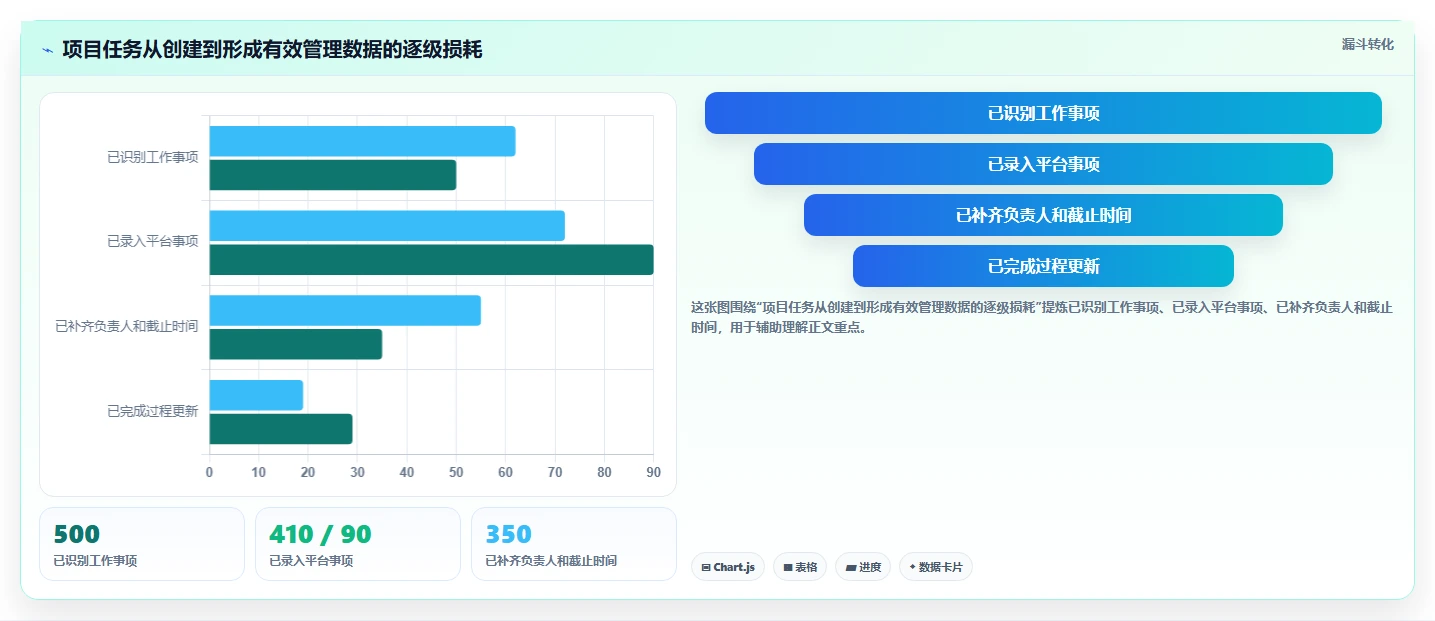This screenshot has height=621, width=1435.
Task: Open the 350 已补齐负责人和截止时间 stat card
Action: (574, 544)
